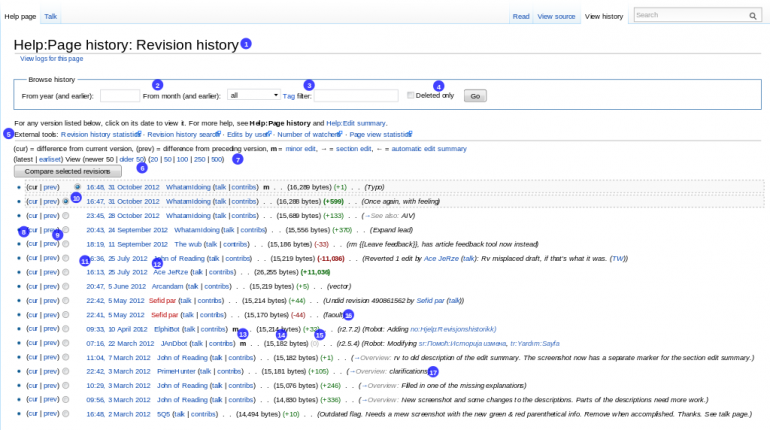Open revision dated 16:48, 2 March 2012

click(118, 414)
